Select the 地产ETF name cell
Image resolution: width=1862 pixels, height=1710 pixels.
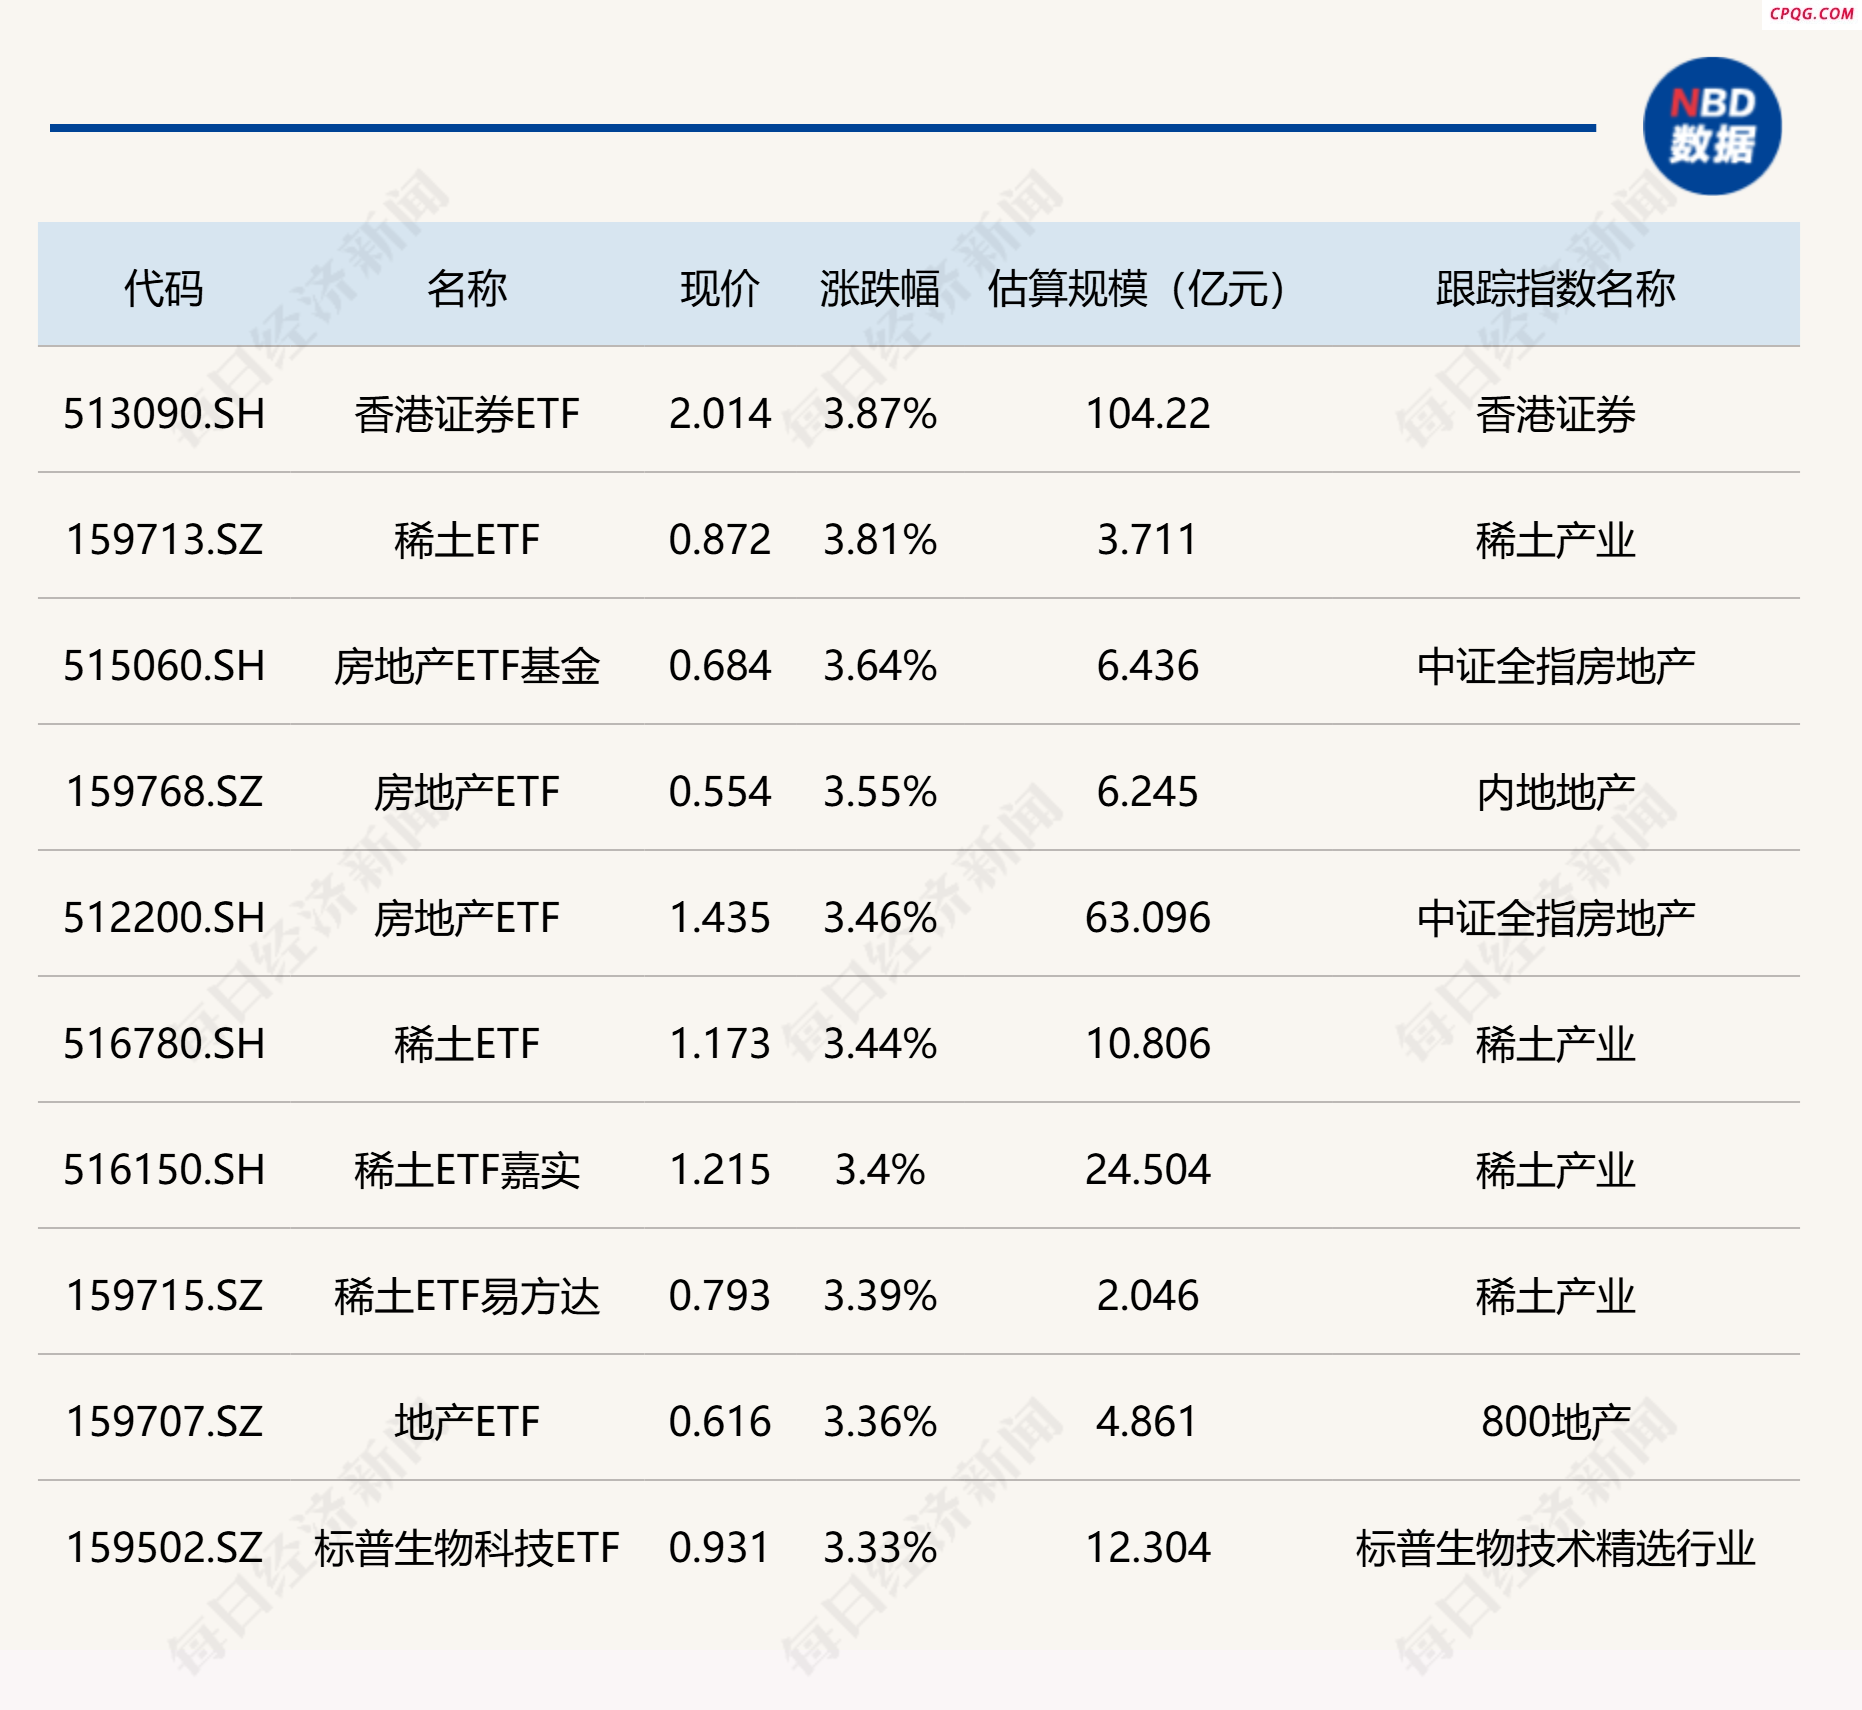click(467, 1422)
